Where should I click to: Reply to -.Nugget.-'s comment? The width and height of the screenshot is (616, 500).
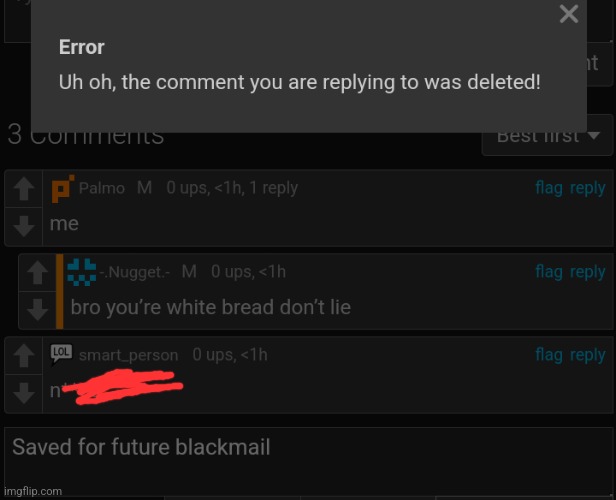(587, 272)
